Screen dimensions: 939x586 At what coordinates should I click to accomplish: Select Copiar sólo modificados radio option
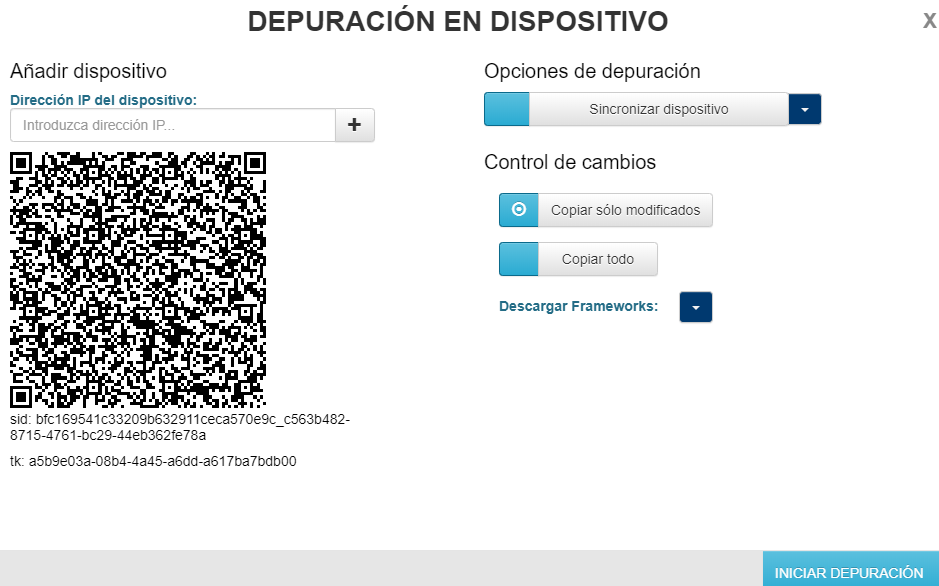pos(605,210)
